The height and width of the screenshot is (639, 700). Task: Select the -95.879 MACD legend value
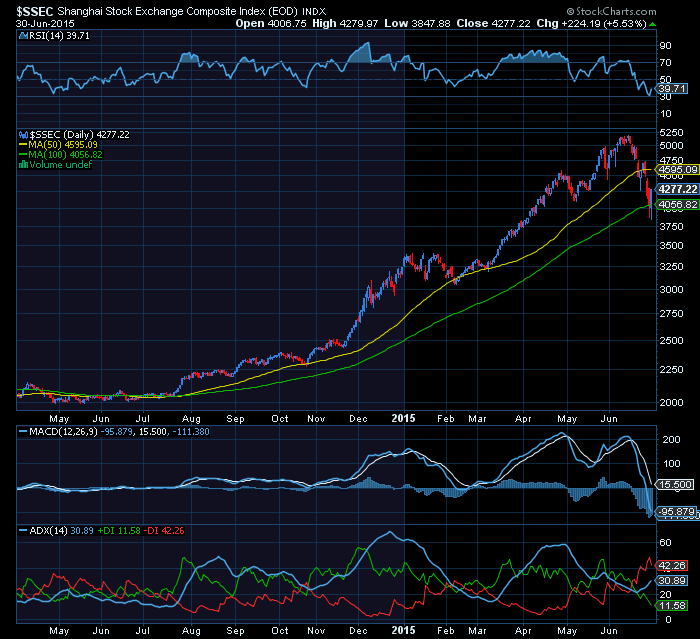[x=116, y=432]
